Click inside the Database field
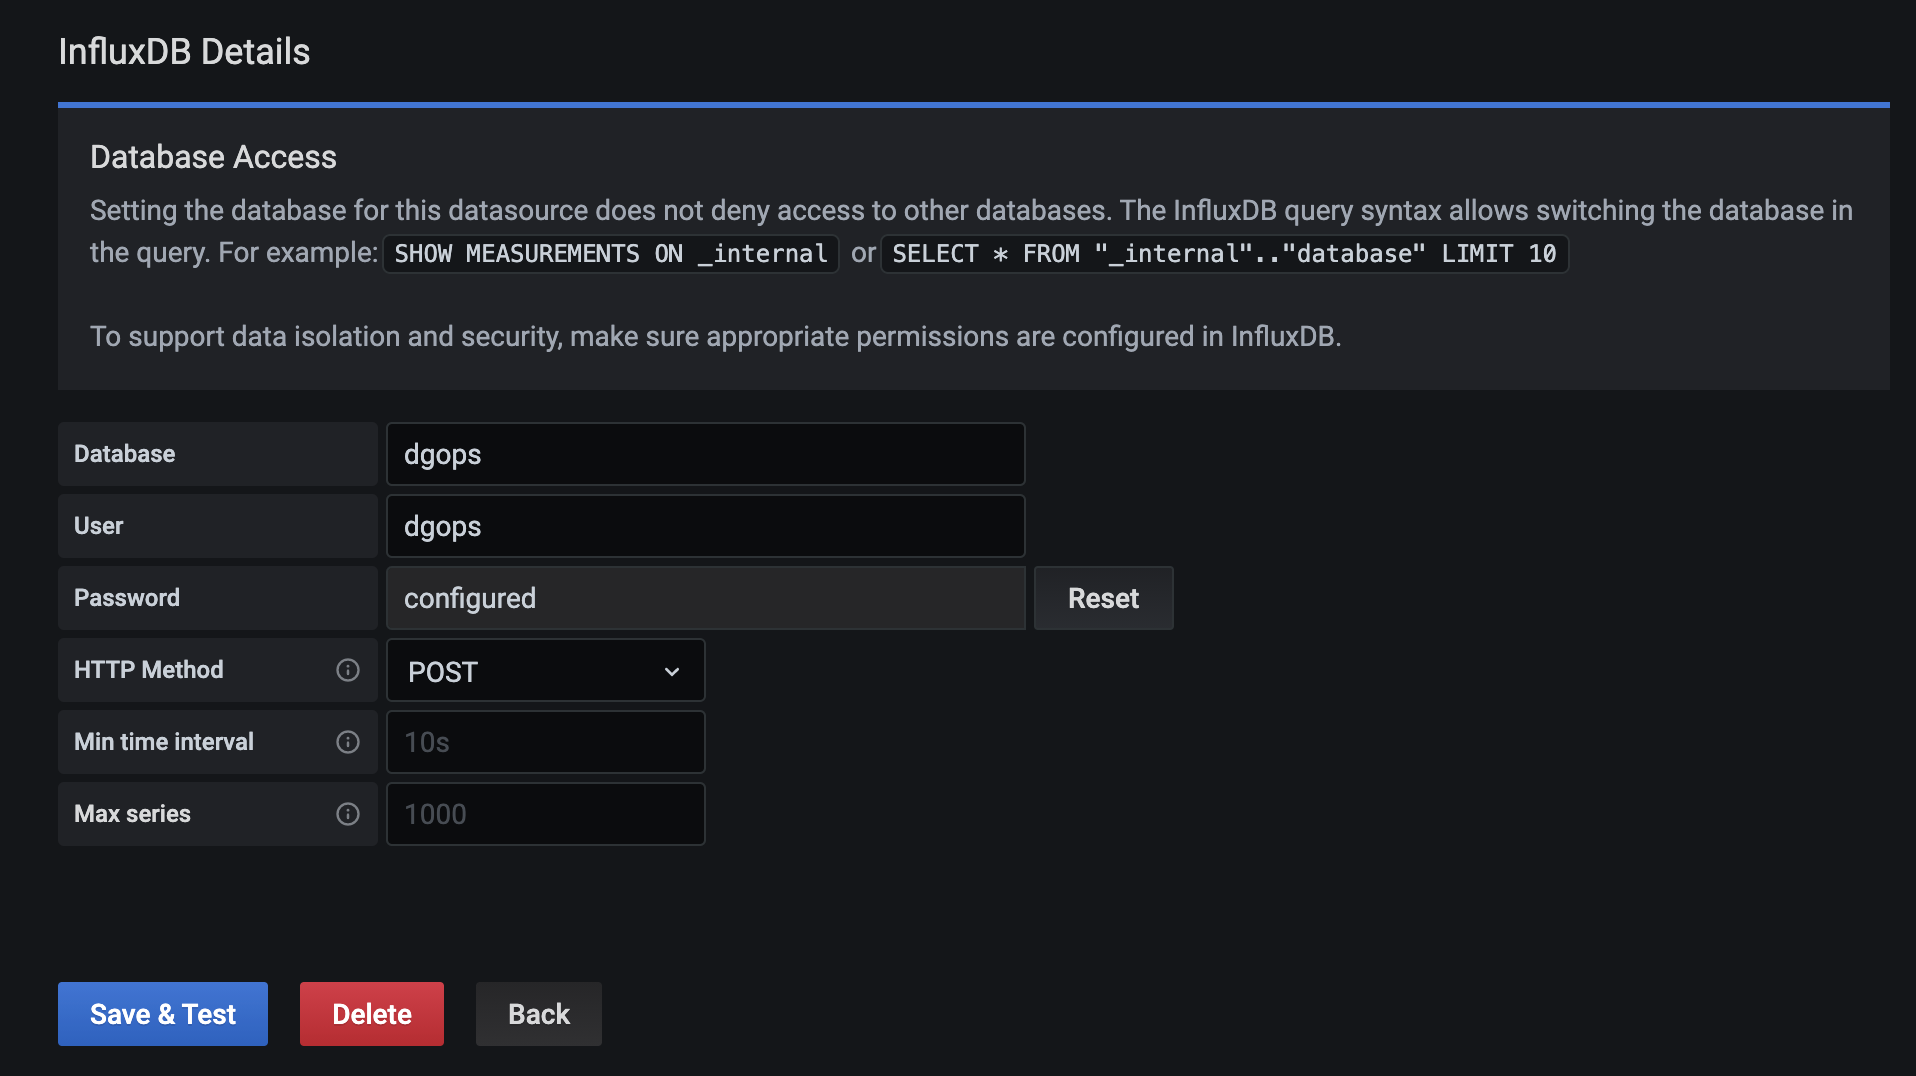Image resolution: width=1916 pixels, height=1076 pixels. [x=706, y=453]
